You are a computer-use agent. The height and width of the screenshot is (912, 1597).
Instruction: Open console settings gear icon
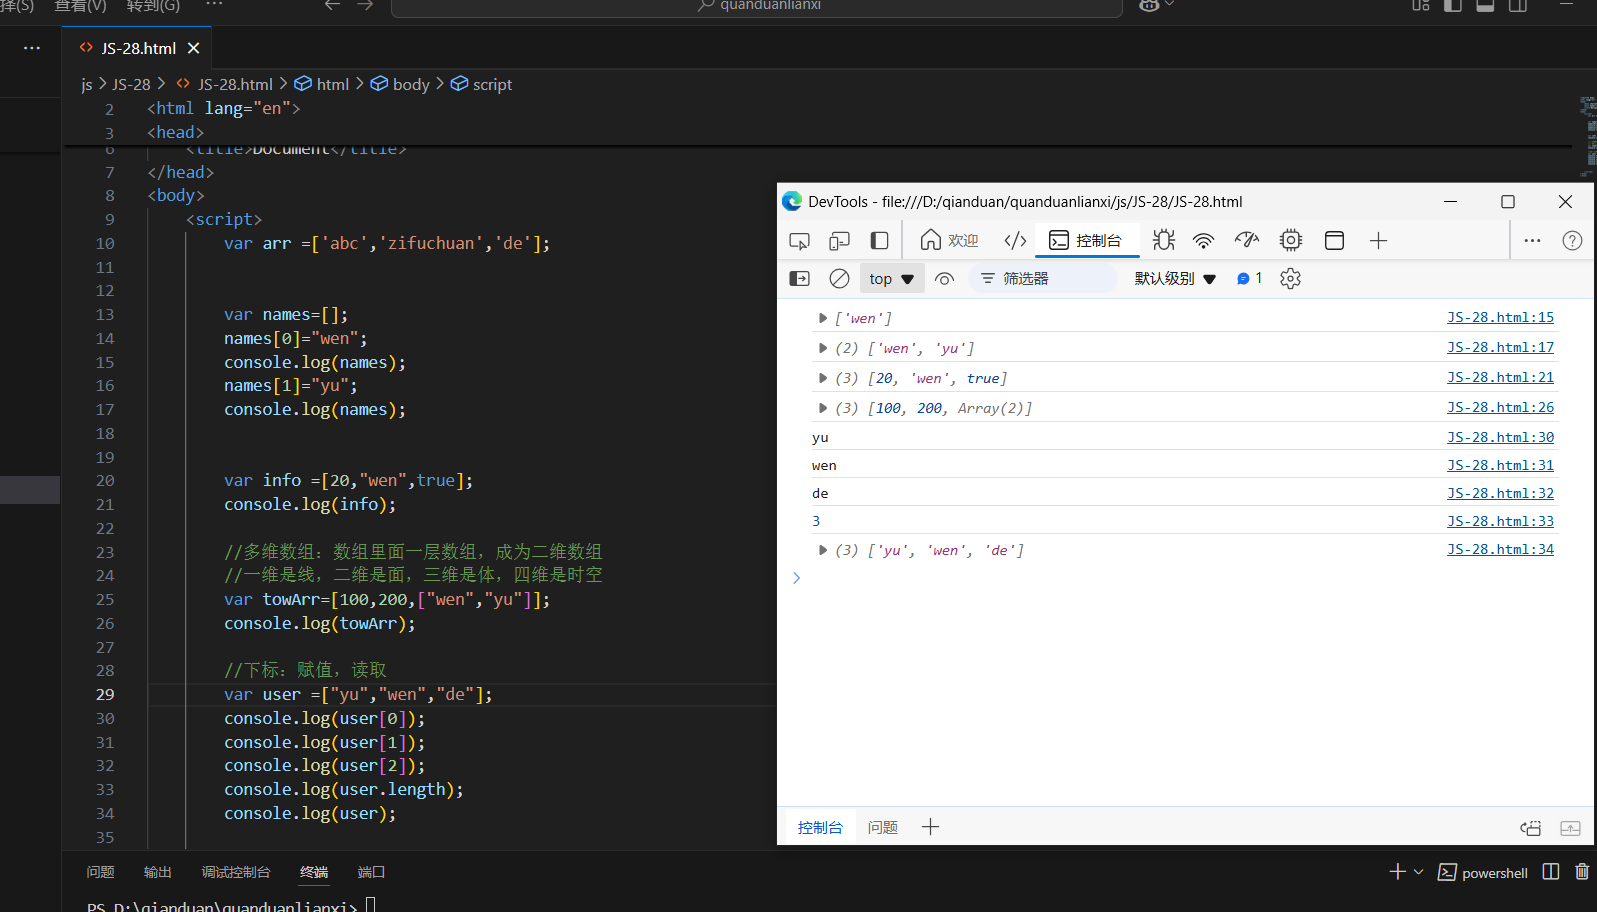[1290, 279]
